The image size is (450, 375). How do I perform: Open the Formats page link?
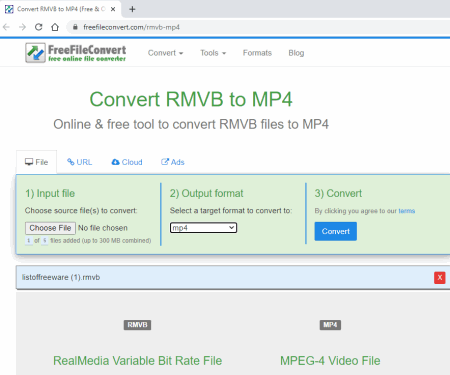point(257,53)
